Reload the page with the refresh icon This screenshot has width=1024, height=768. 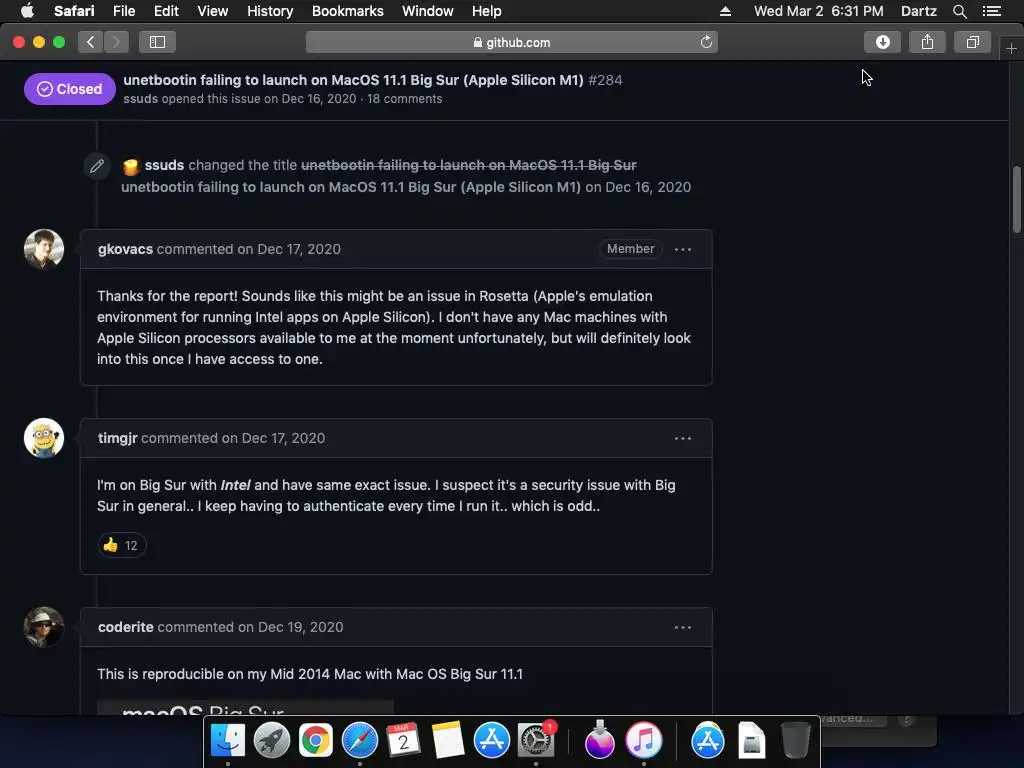click(706, 42)
